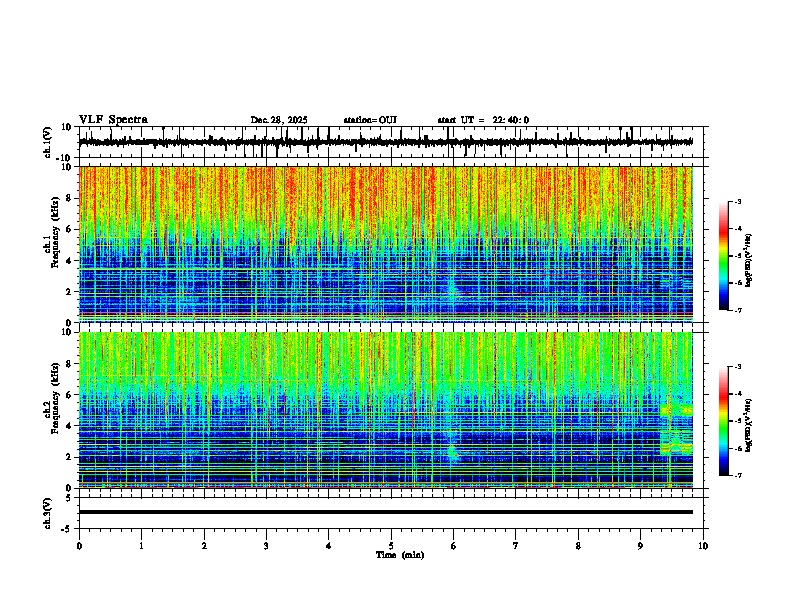Click the "4" kHz tick on ch.2 frequency axis
The height and width of the screenshot is (612, 792).
pyautogui.click(x=69, y=426)
